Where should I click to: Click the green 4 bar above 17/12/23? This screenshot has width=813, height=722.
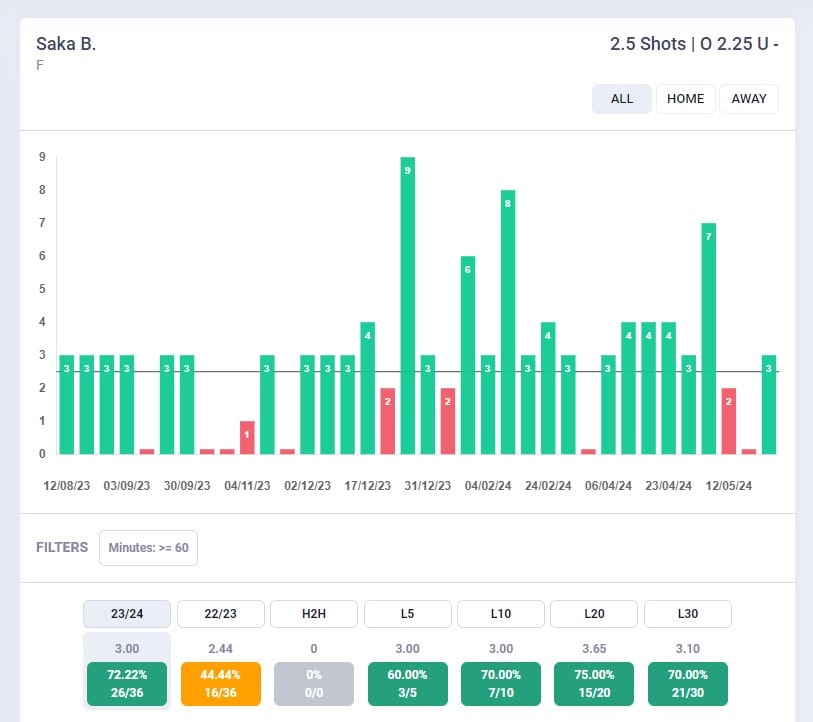tap(368, 388)
